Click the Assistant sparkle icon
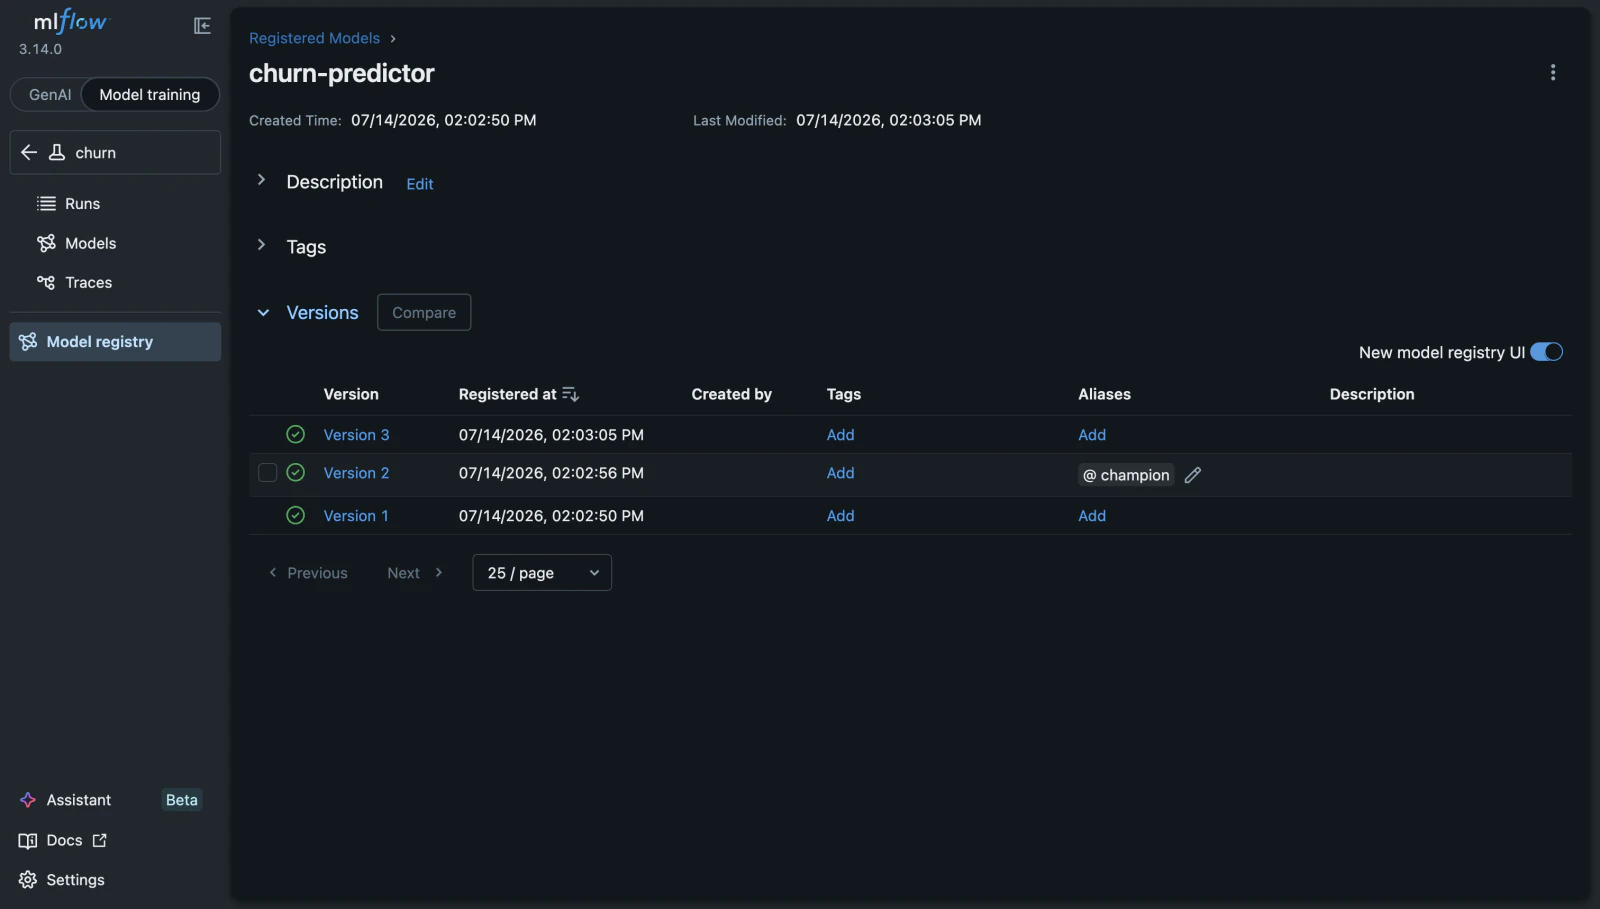The height and width of the screenshot is (909, 1600). pos(28,800)
